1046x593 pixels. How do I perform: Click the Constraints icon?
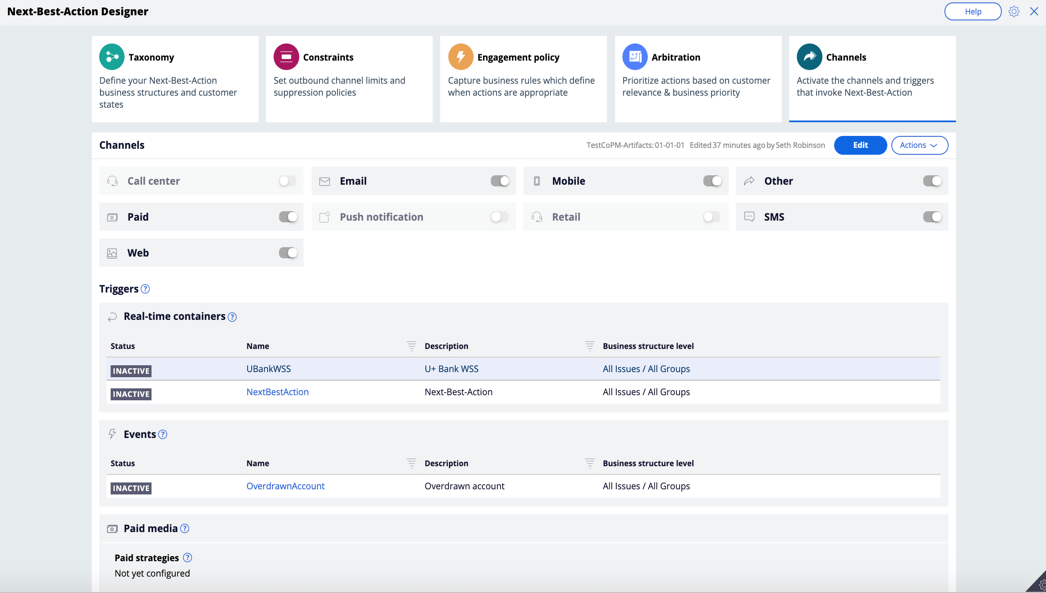coord(287,57)
